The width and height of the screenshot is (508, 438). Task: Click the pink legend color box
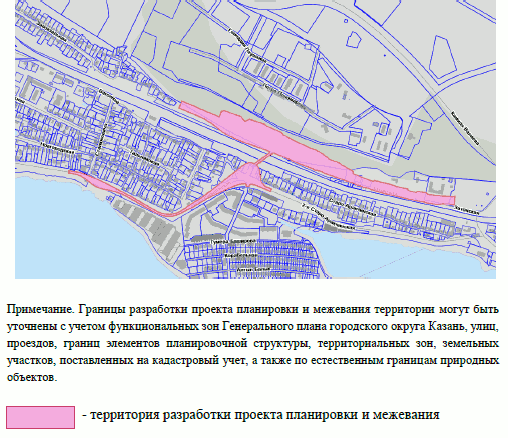coord(40,417)
